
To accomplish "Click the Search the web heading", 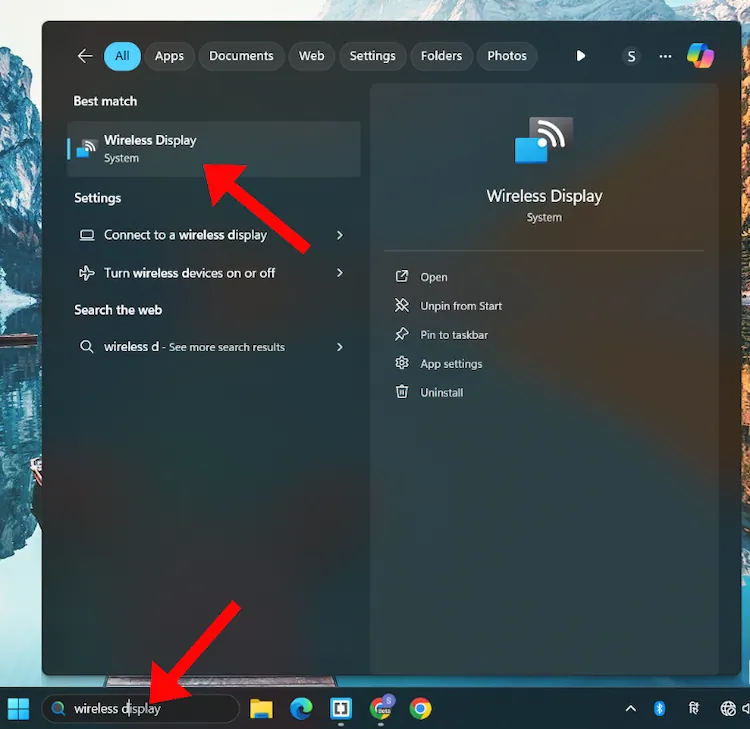I will pos(118,310).
